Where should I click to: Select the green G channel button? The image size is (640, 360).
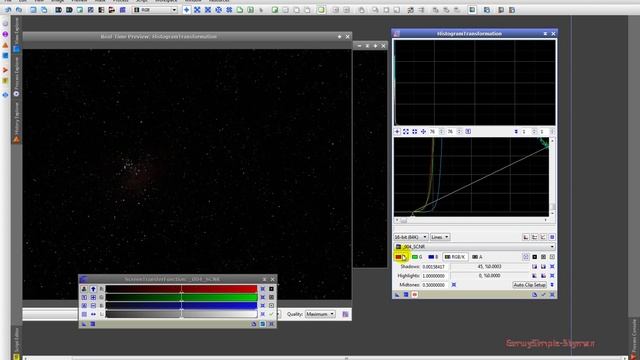pyautogui.click(x=417, y=257)
